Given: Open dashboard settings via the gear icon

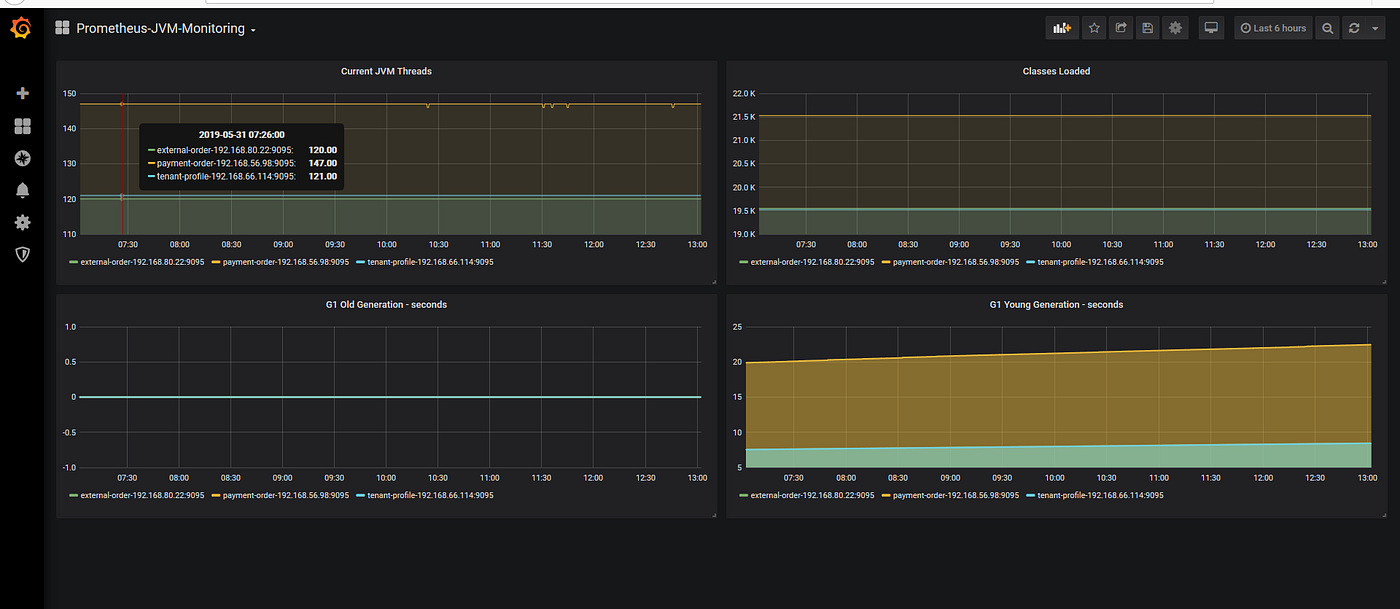Looking at the screenshot, I should click(x=1175, y=27).
